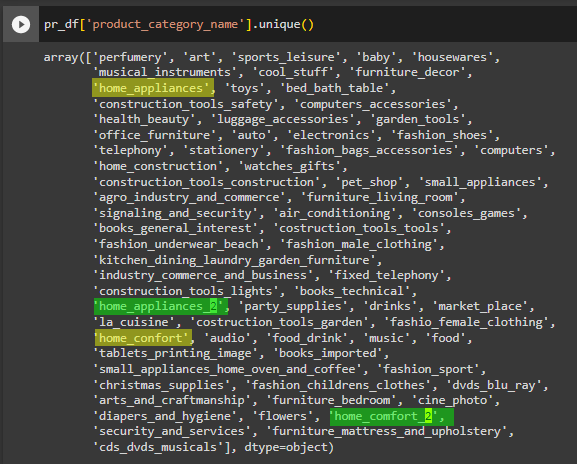The width and height of the screenshot is (577, 464).
Task: Click 'fashion_male_clothing' in the output
Action: [359, 244]
